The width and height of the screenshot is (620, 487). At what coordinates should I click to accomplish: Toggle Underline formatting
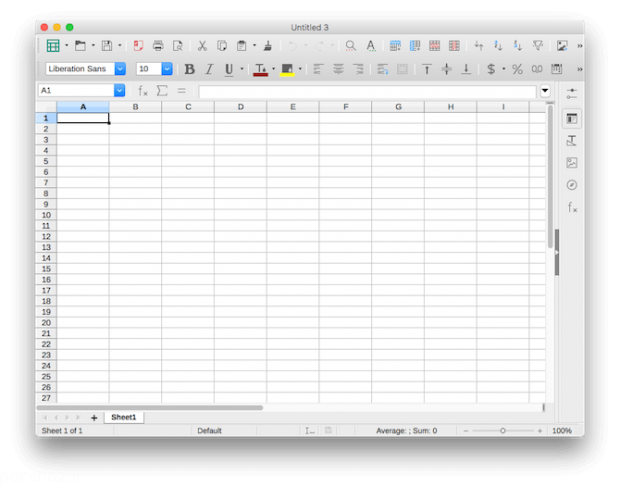tap(229, 69)
